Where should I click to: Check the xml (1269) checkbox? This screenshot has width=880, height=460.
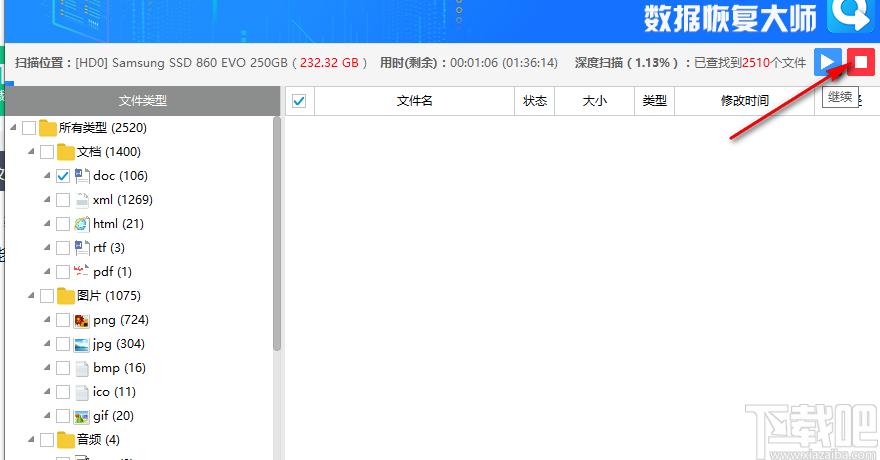[x=63, y=200]
